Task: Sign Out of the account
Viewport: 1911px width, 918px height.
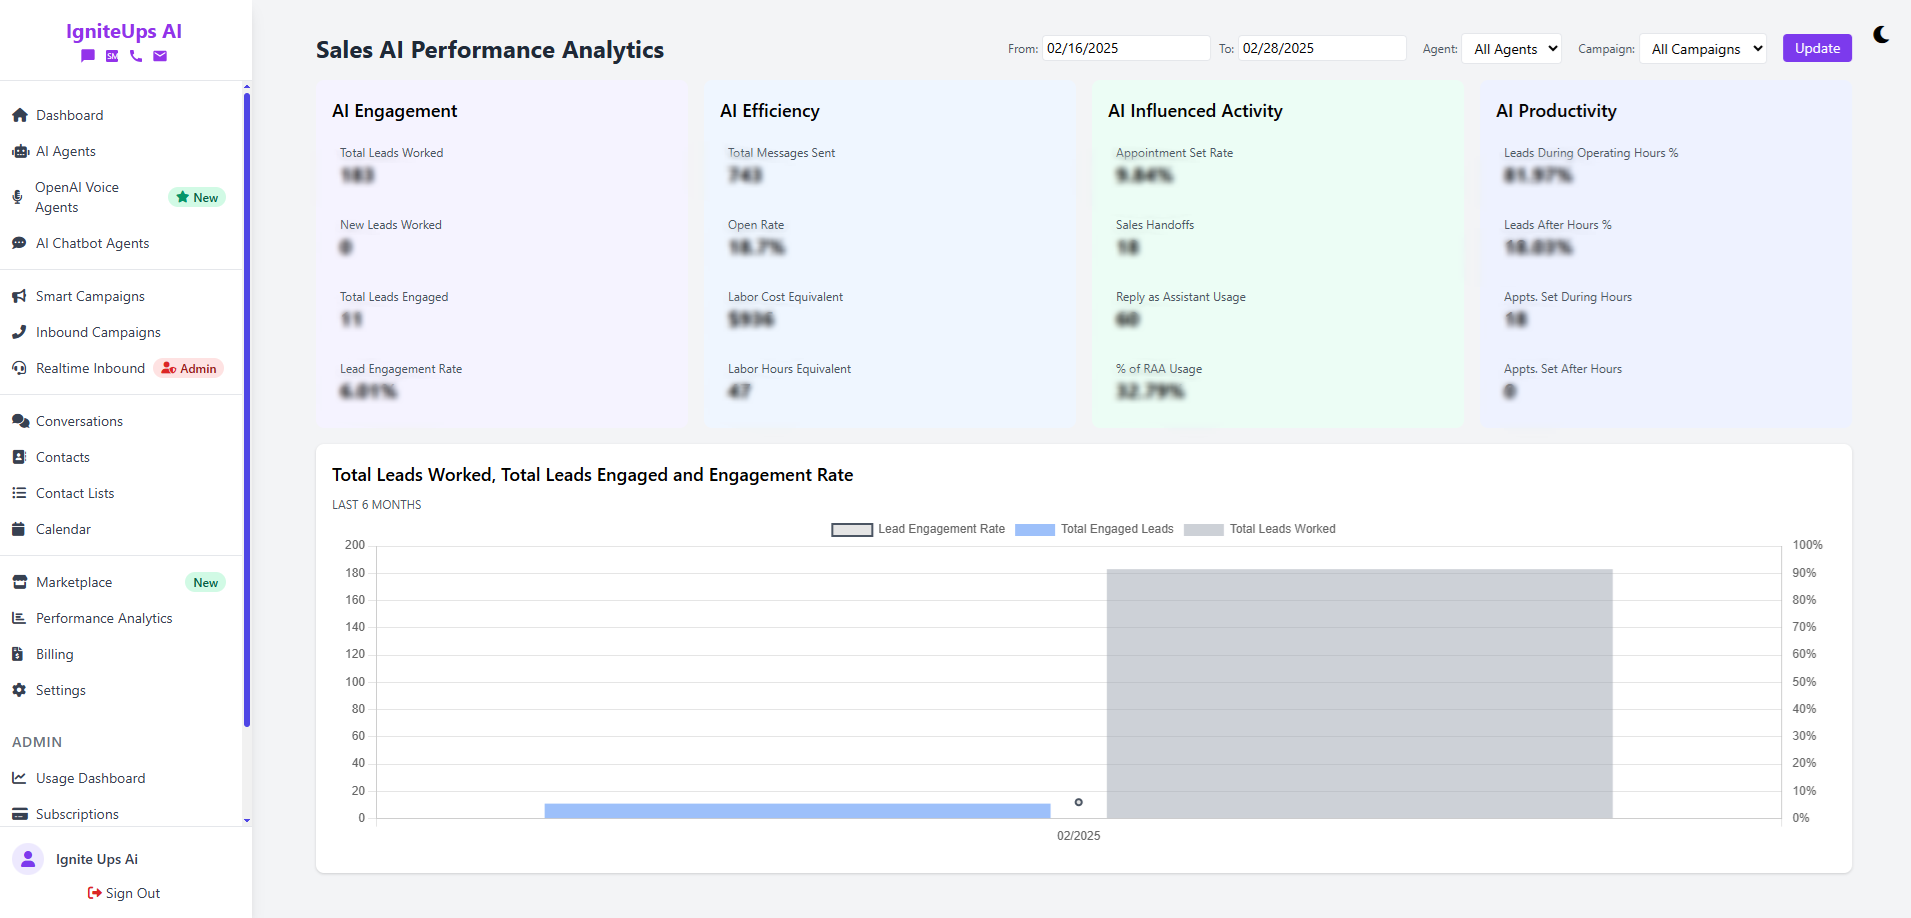Action: click(x=124, y=893)
